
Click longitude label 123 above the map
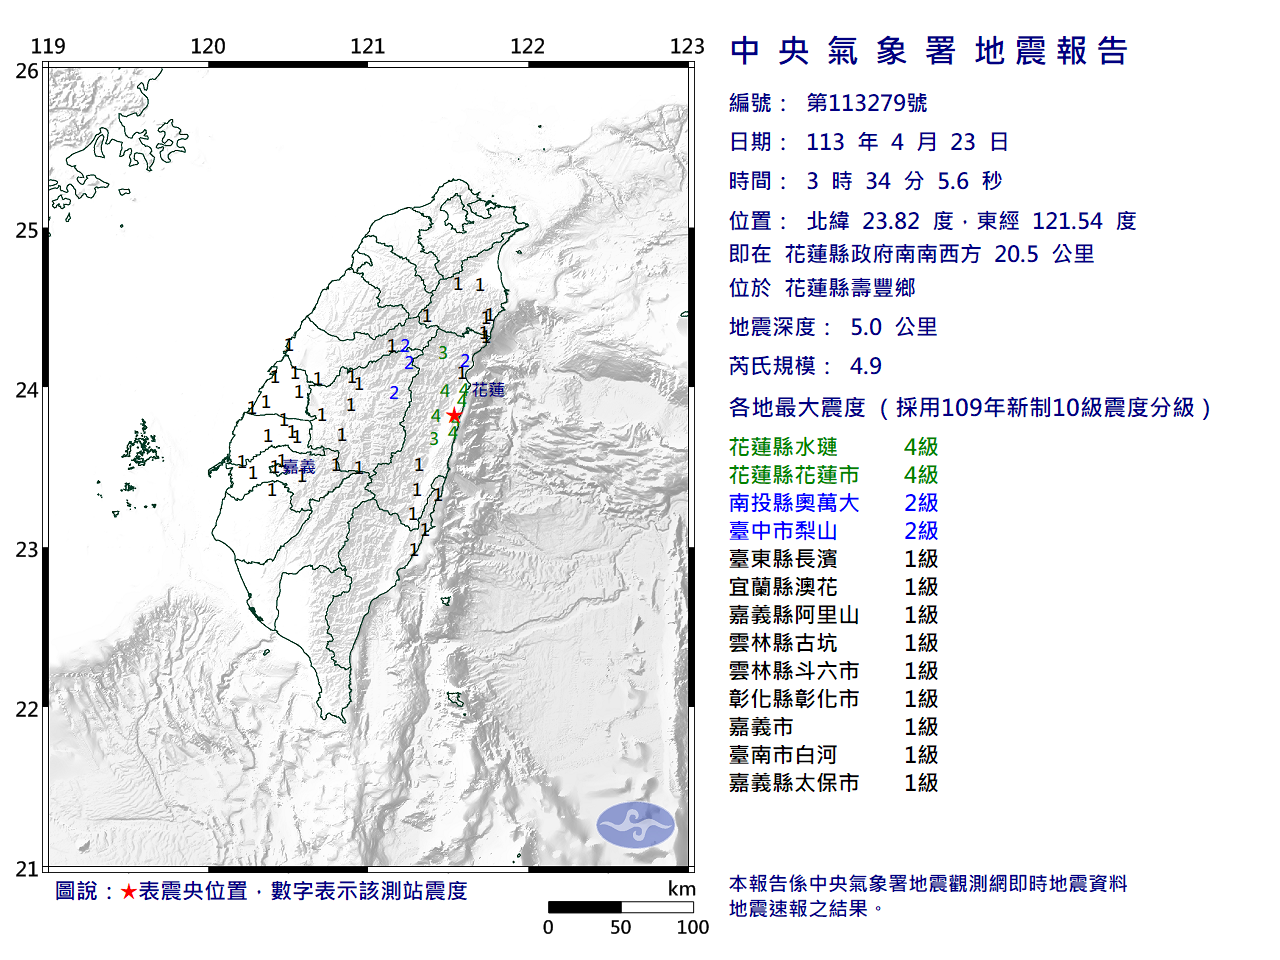(687, 46)
